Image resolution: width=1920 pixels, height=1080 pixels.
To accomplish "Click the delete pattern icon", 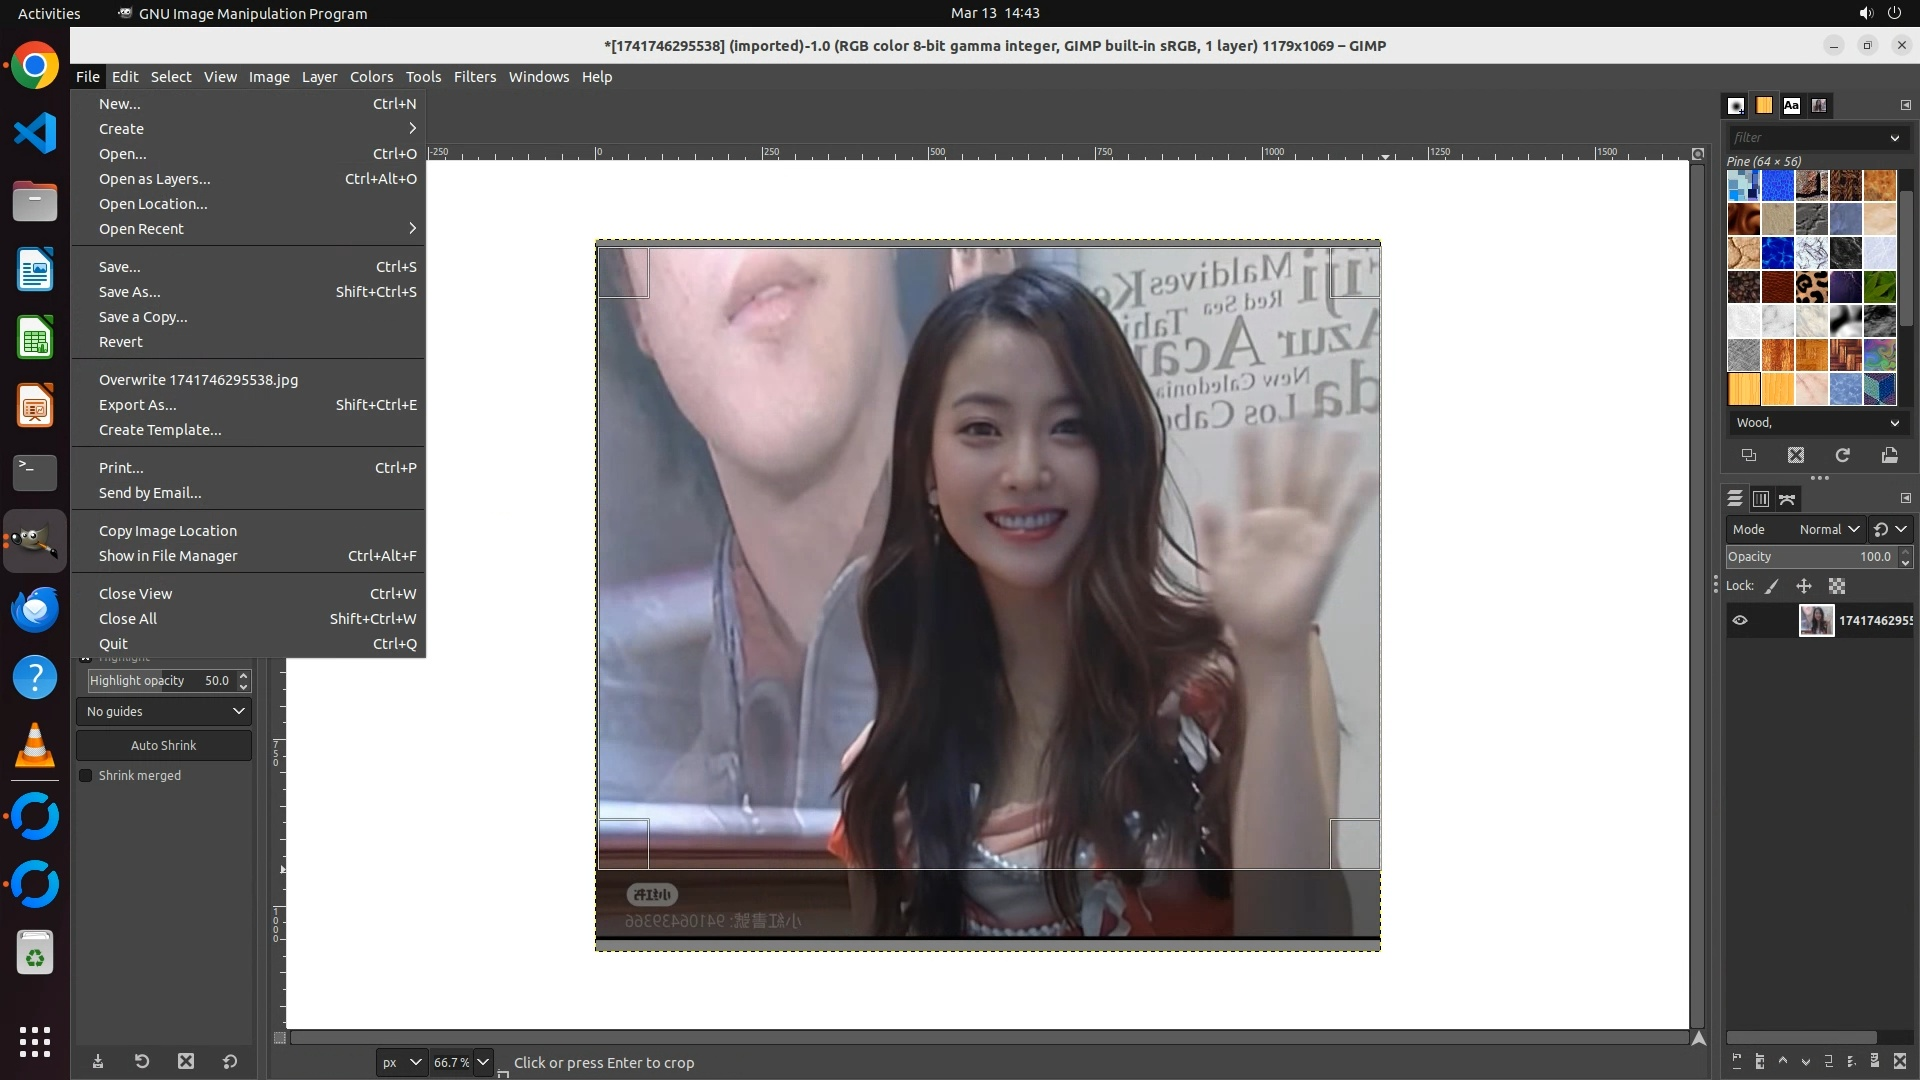I will coord(1796,455).
